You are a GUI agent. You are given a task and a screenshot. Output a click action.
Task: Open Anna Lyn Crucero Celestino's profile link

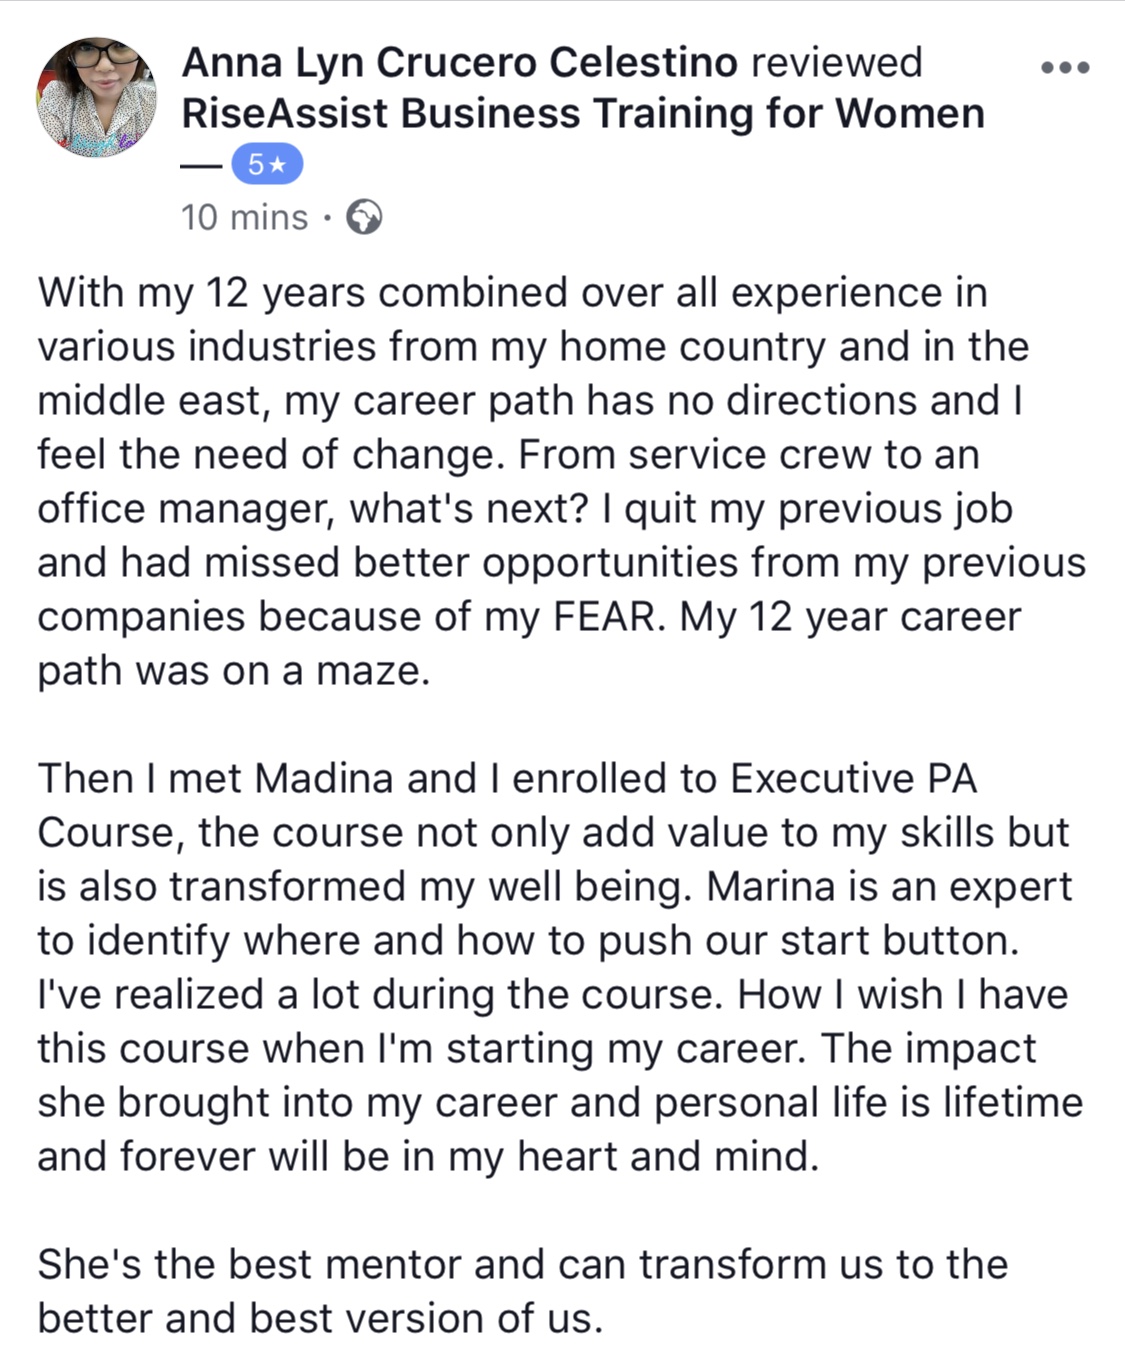tap(459, 63)
